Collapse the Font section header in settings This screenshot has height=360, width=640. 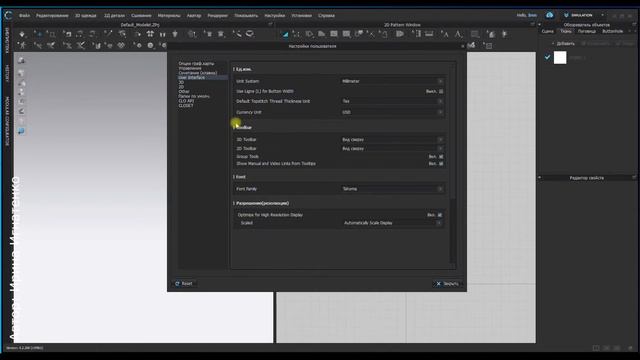click(240, 177)
